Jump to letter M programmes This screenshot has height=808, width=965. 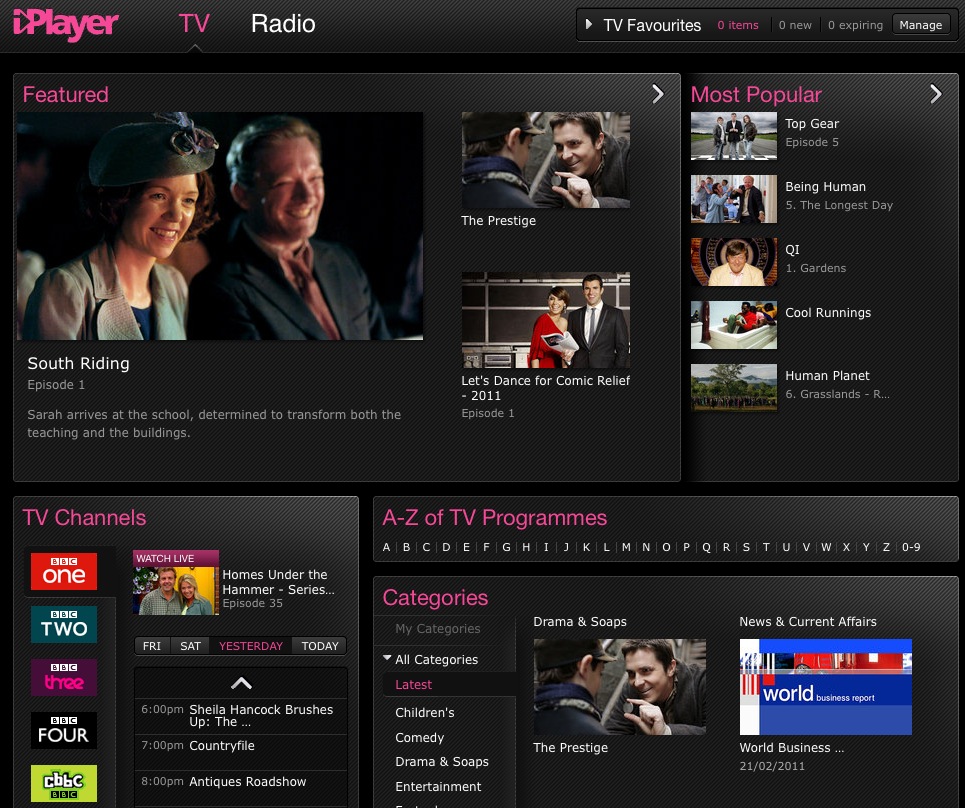pyautogui.click(x=626, y=547)
